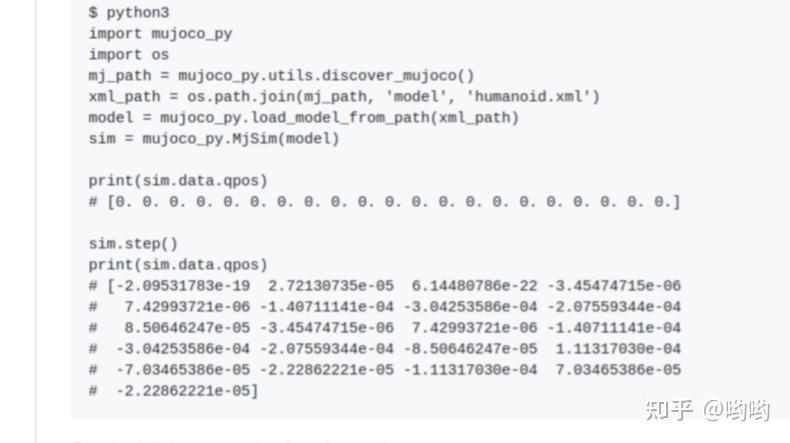
Task: Click the xml_path os.path.join line
Action: (x=343, y=97)
